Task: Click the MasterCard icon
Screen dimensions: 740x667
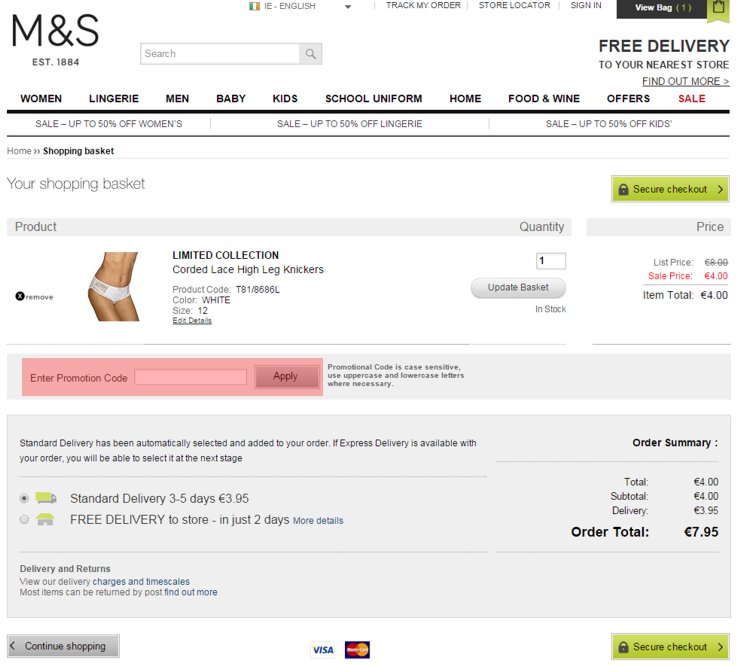Action: point(357,650)
